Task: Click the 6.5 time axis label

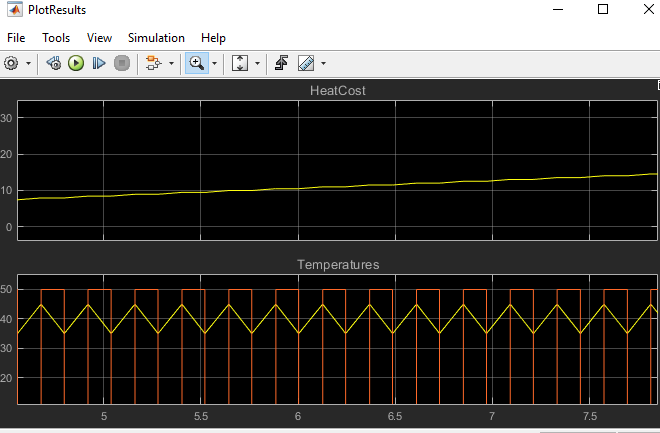Action: [x=395, y=417]
